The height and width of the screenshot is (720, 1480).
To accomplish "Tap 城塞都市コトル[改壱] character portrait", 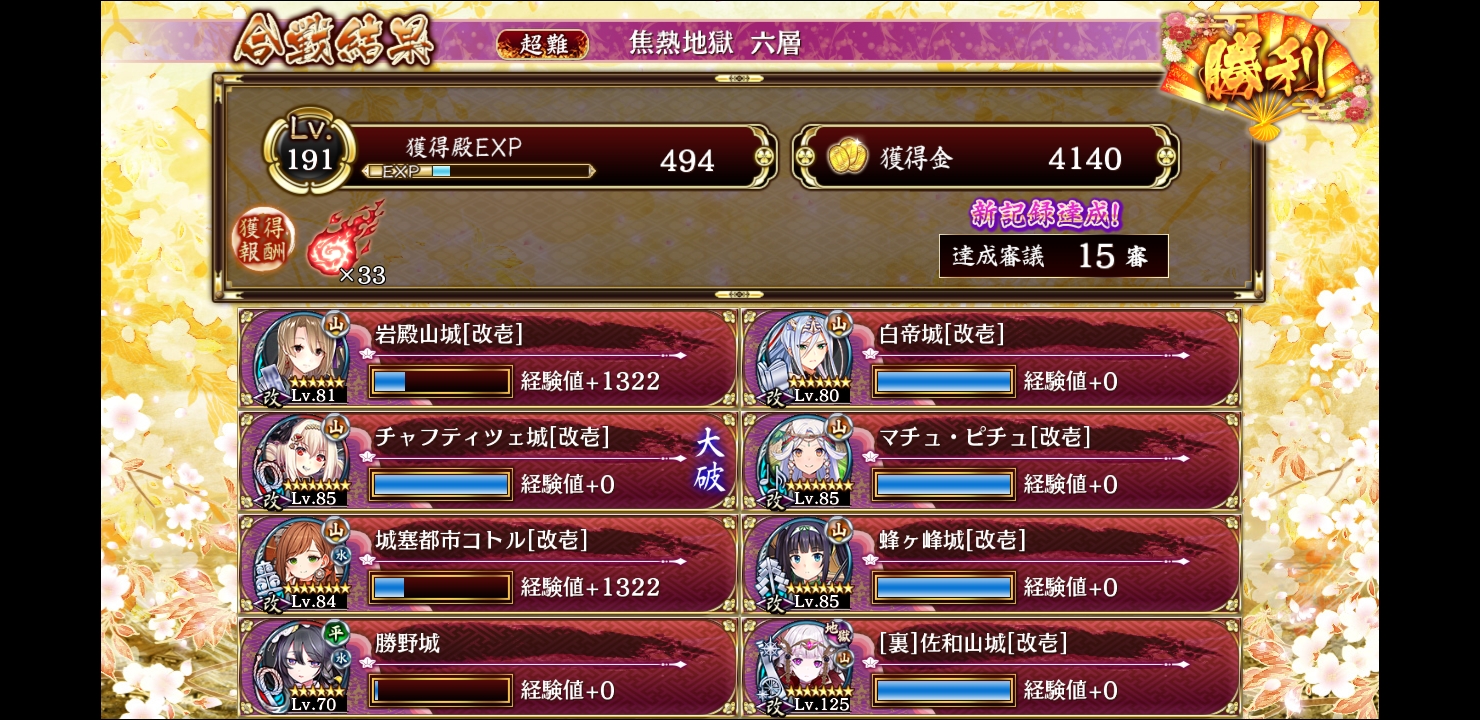I will tap(300, 564).
